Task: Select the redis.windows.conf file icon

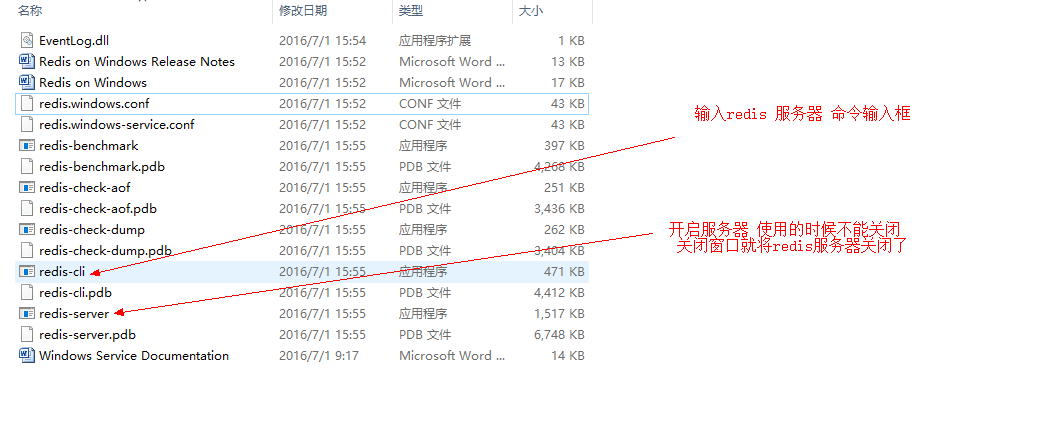Action: tap(27, 103)
